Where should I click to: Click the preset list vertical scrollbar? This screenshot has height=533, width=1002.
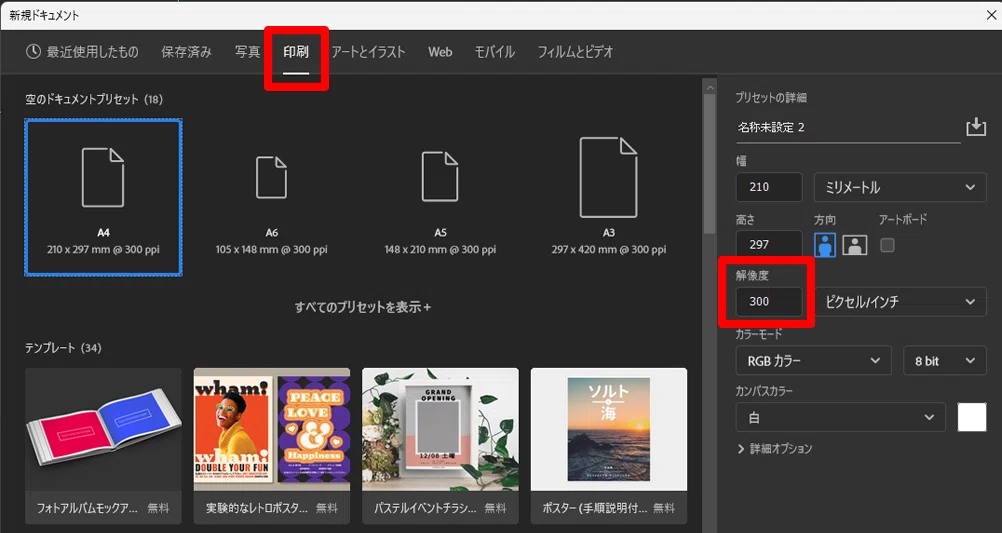709,164
